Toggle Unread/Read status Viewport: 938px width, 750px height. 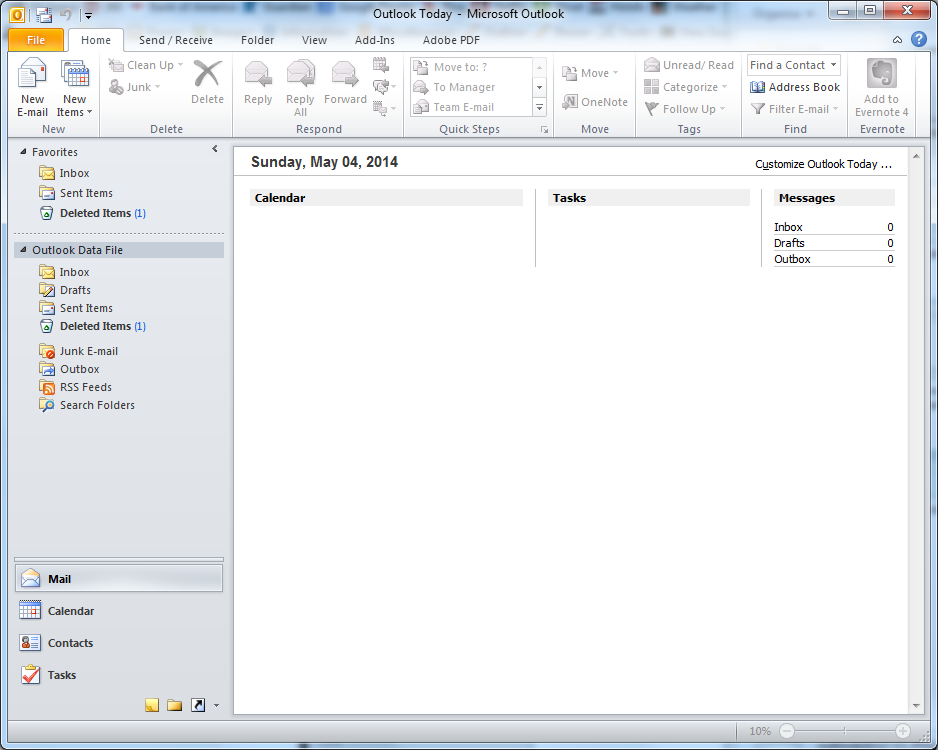(x=688, y=64)
